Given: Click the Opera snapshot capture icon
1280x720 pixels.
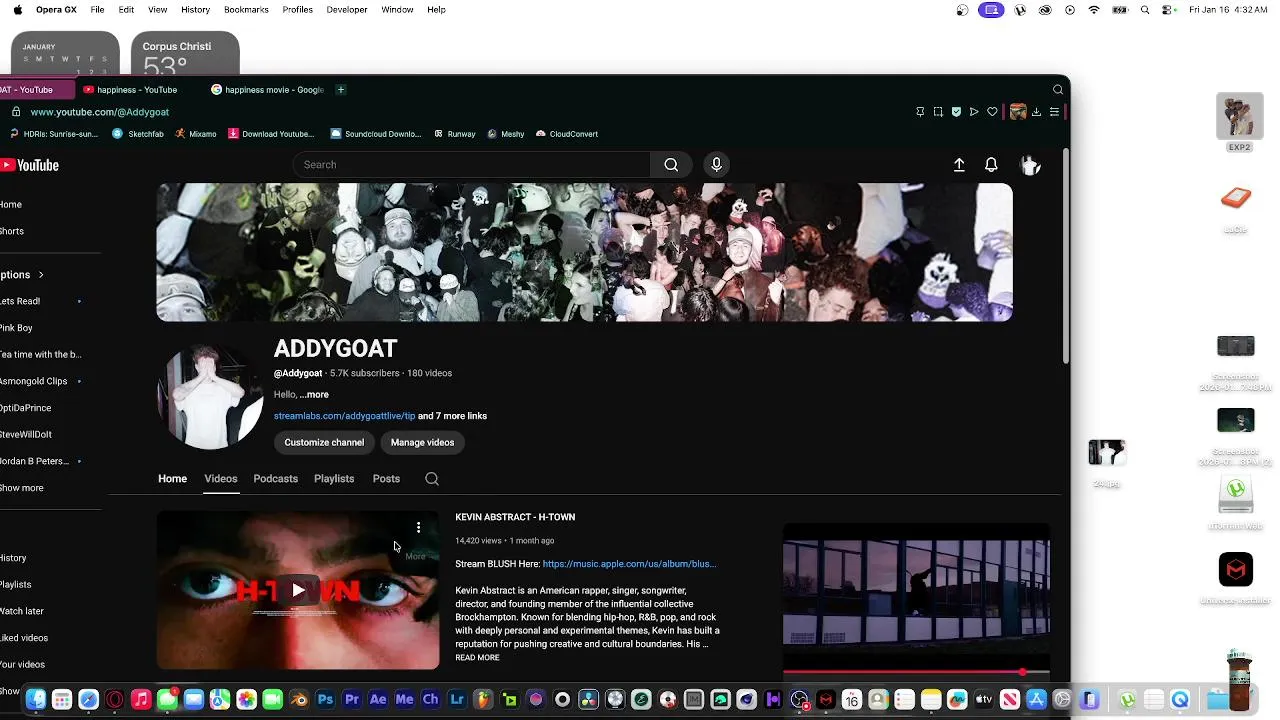Looking at the screenshot, I should click(938, 112).
